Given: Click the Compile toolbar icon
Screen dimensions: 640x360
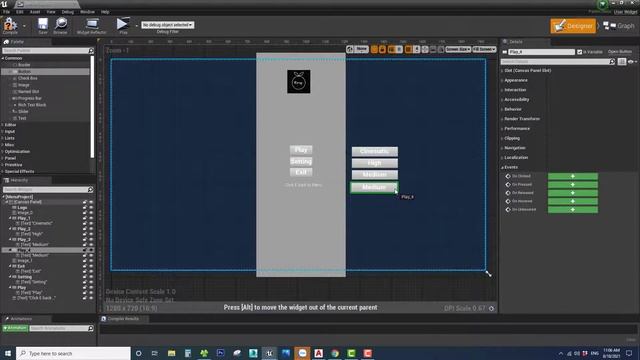Looking at the screenshot, I should click(x=10, y=25).
